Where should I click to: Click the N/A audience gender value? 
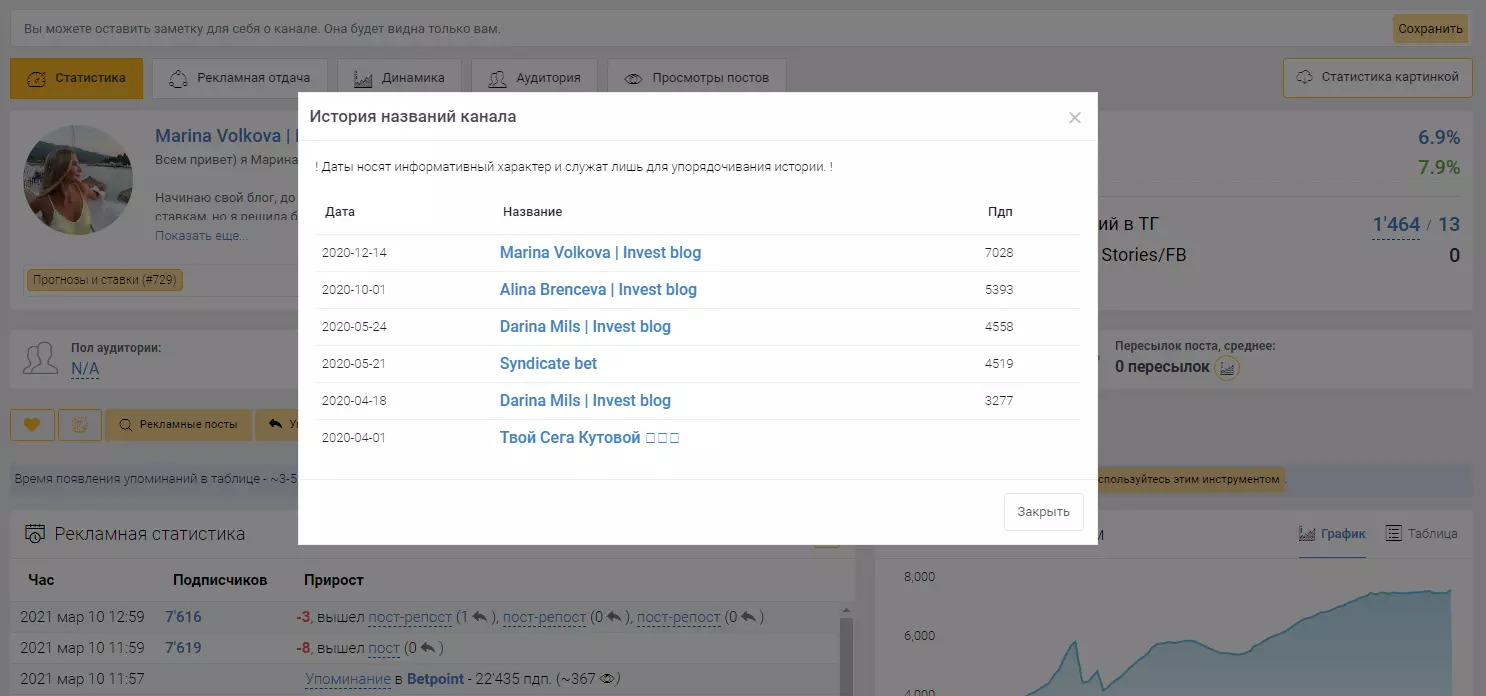click(85, 369)
